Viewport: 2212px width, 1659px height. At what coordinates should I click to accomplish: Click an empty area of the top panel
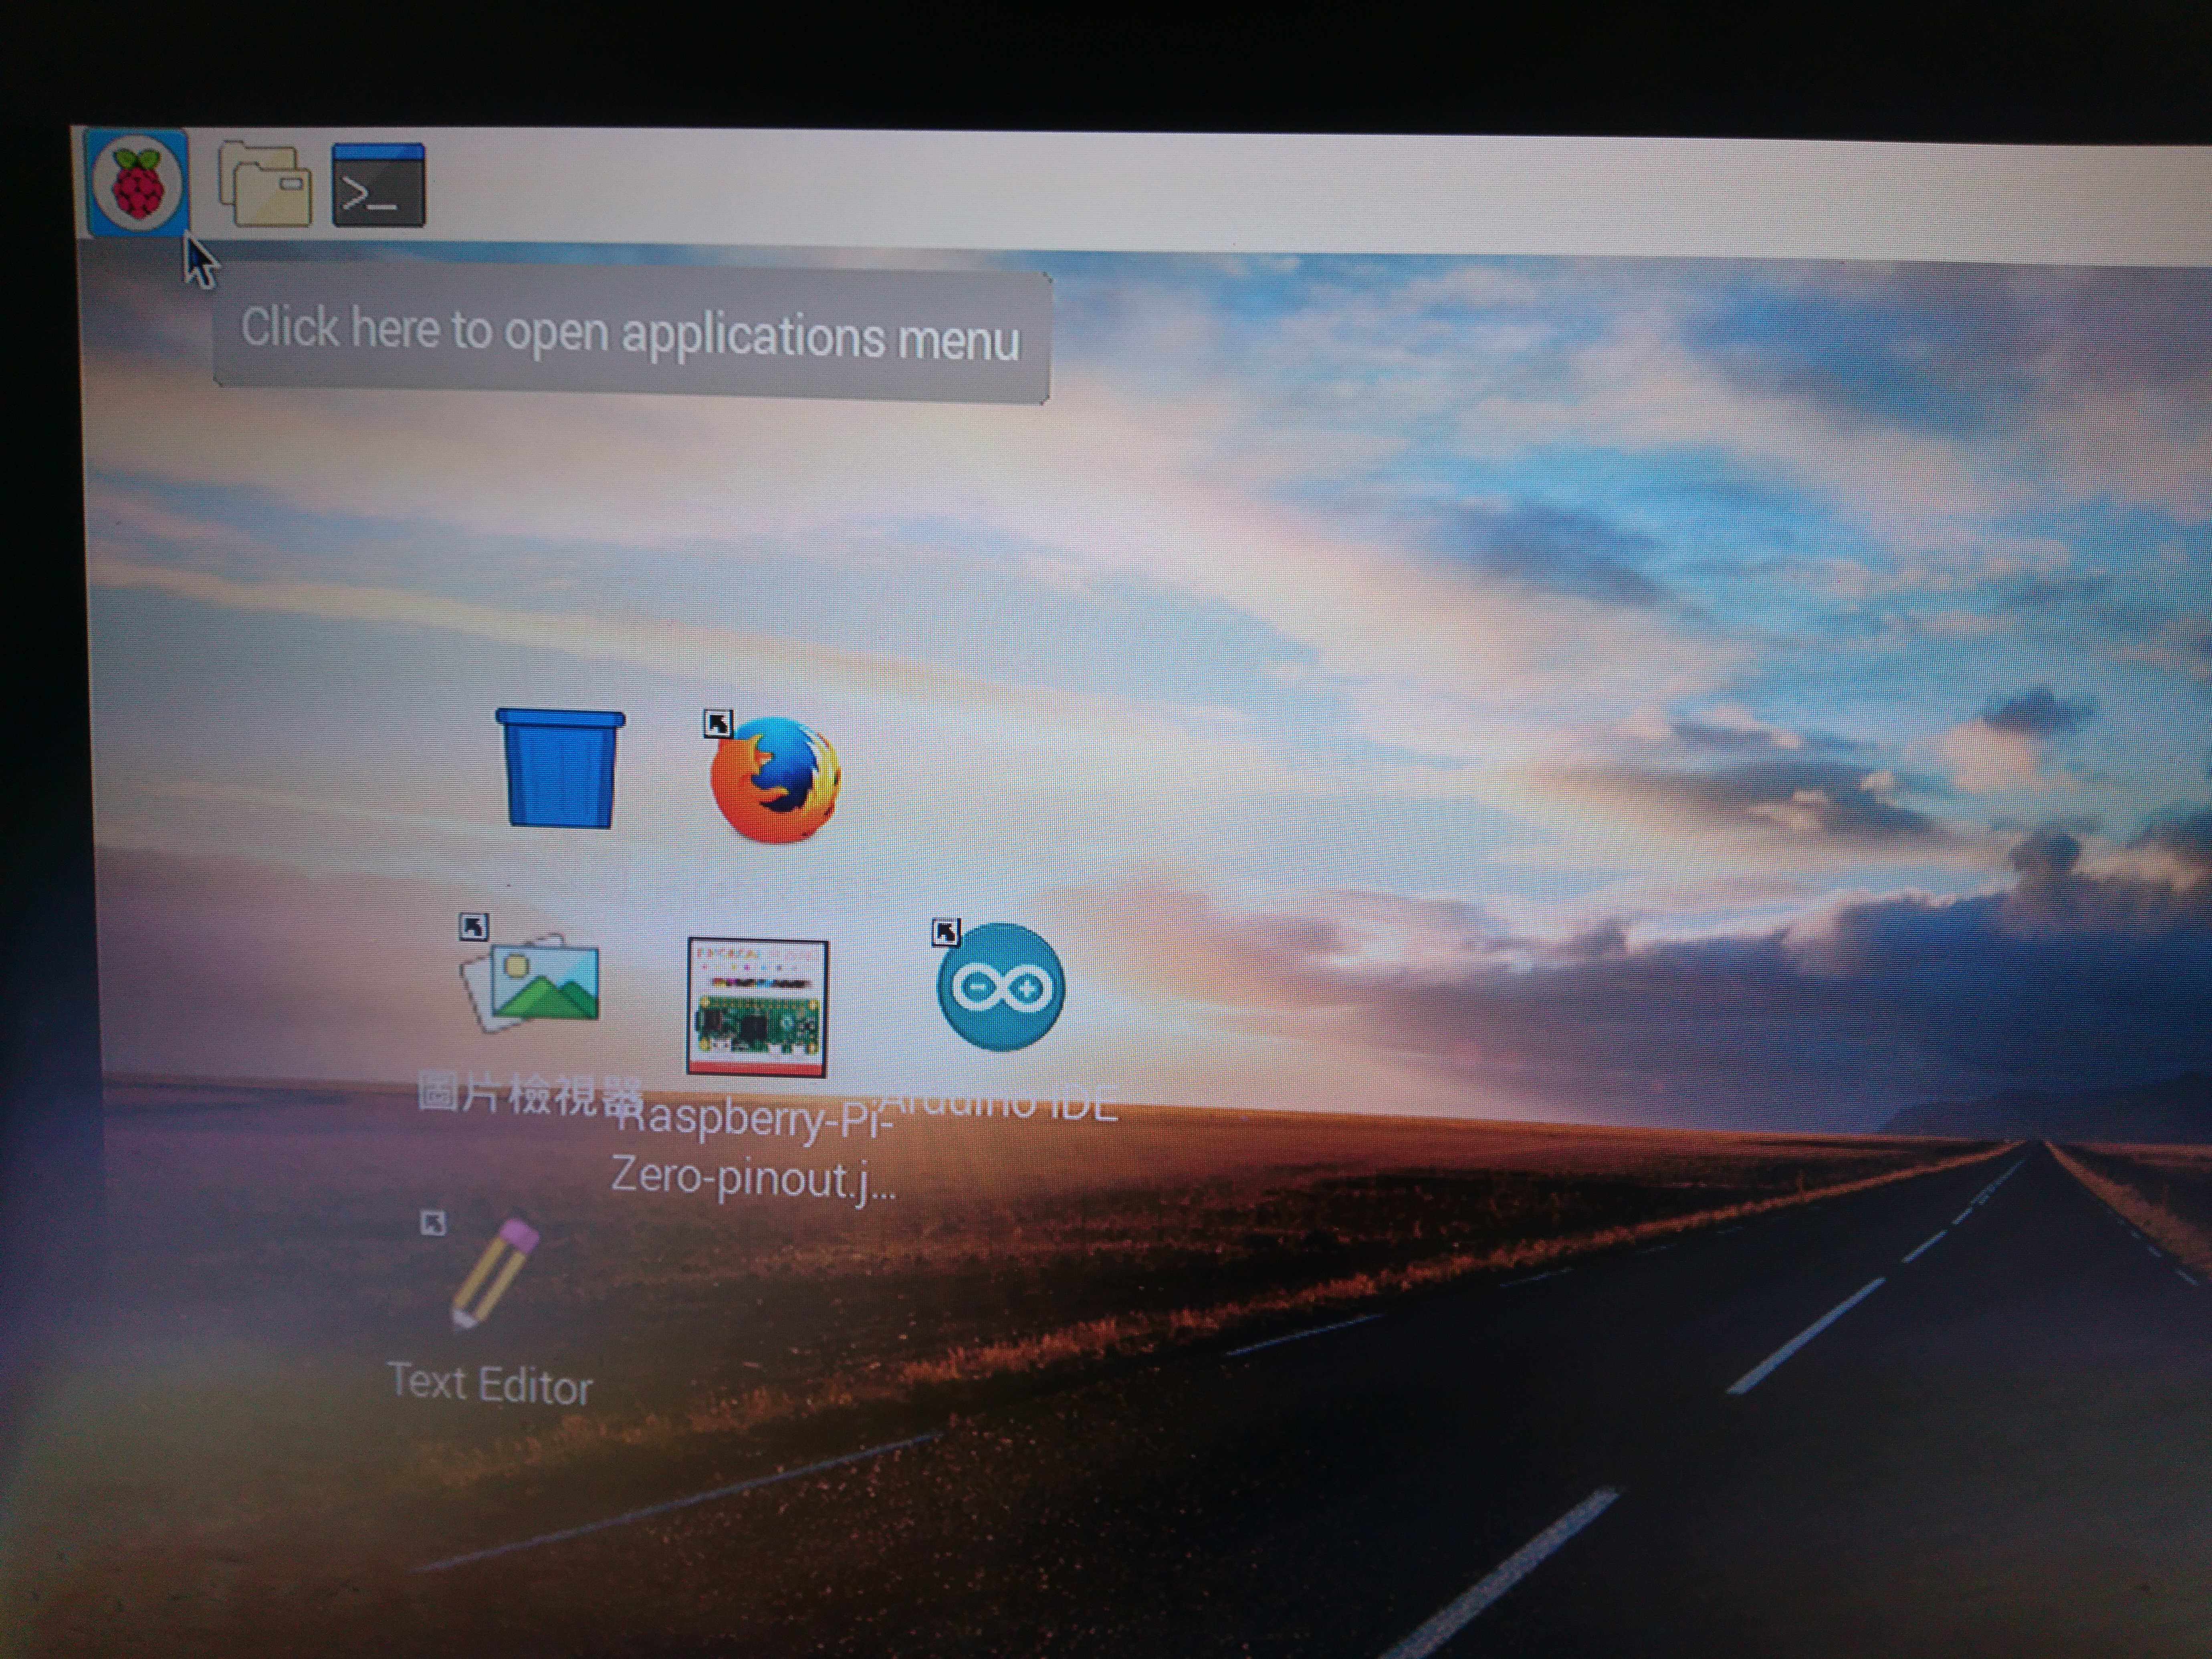(1300, 195)
